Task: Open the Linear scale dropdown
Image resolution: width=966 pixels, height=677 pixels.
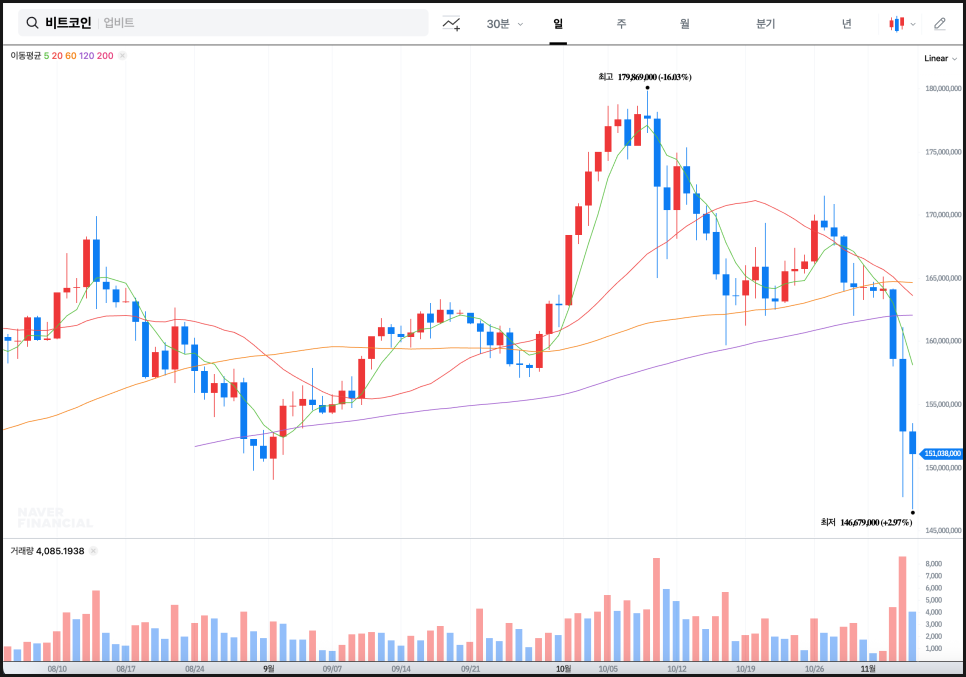Action: tap(940, 58)
